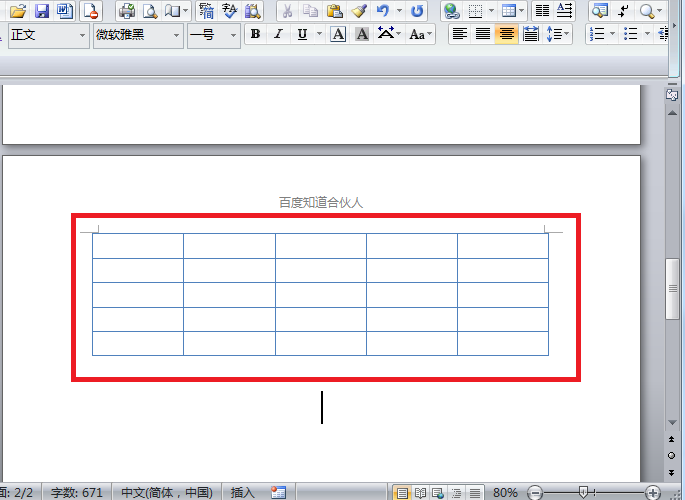Image resolution: width=685 pixels, height=500 pixels.
Task: Paste from clipboard
Action: coord(334,10)
